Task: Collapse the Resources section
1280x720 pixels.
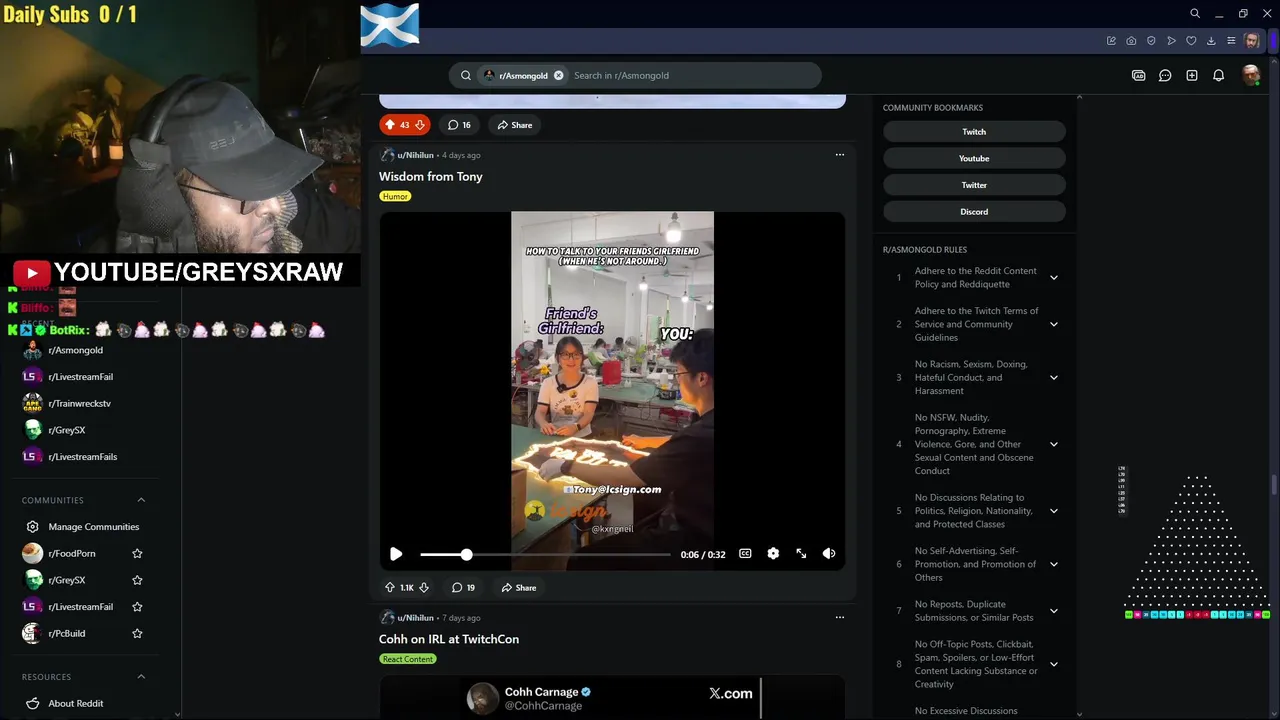Action: pyautogui.click(x=141, y=677)
